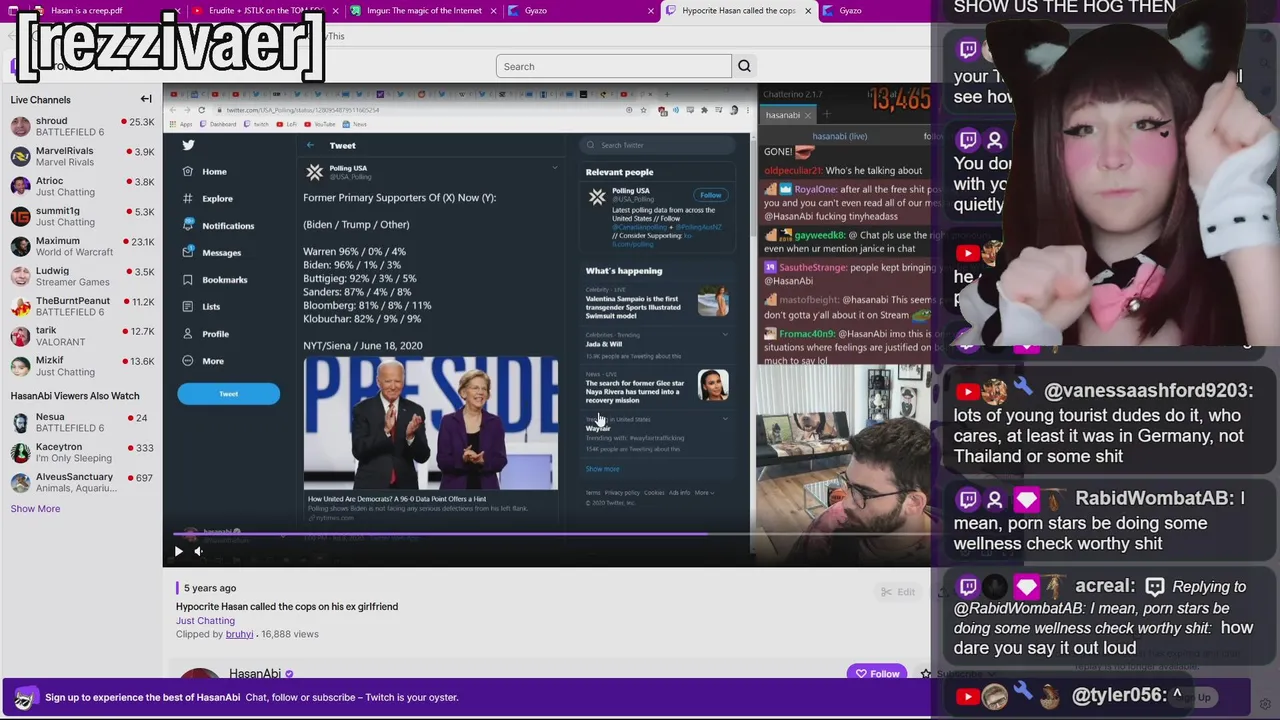This screenshot has height=720, width=1280.
Task: Open tarik's VALORANT channel
Action: (x=82, y=336)
